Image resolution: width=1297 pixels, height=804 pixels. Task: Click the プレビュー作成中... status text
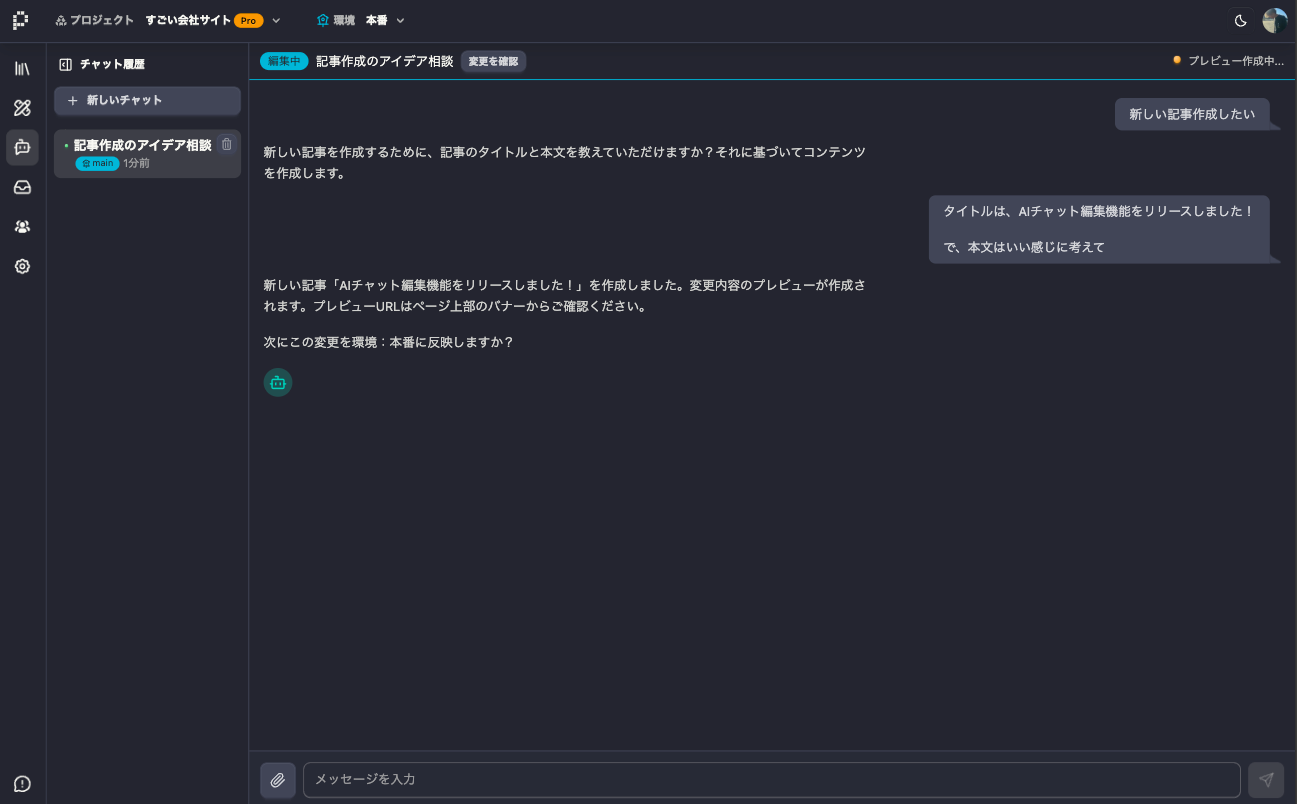(x=1236, y=61)
